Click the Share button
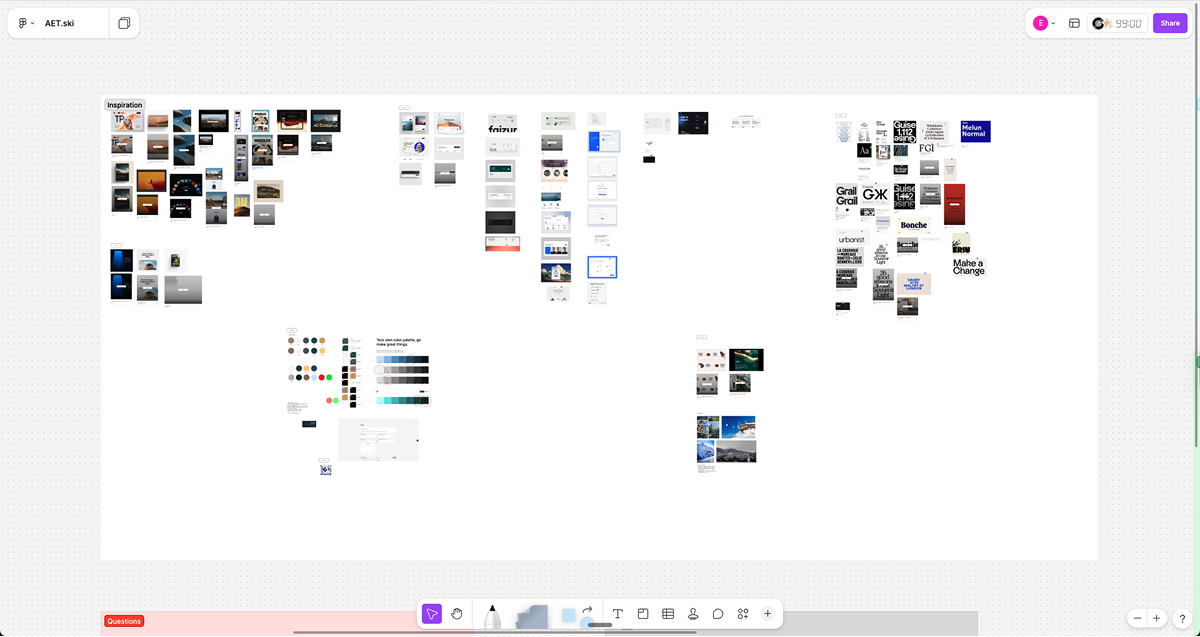This screenshot has height=637, width=1200. coord(1170,23)
